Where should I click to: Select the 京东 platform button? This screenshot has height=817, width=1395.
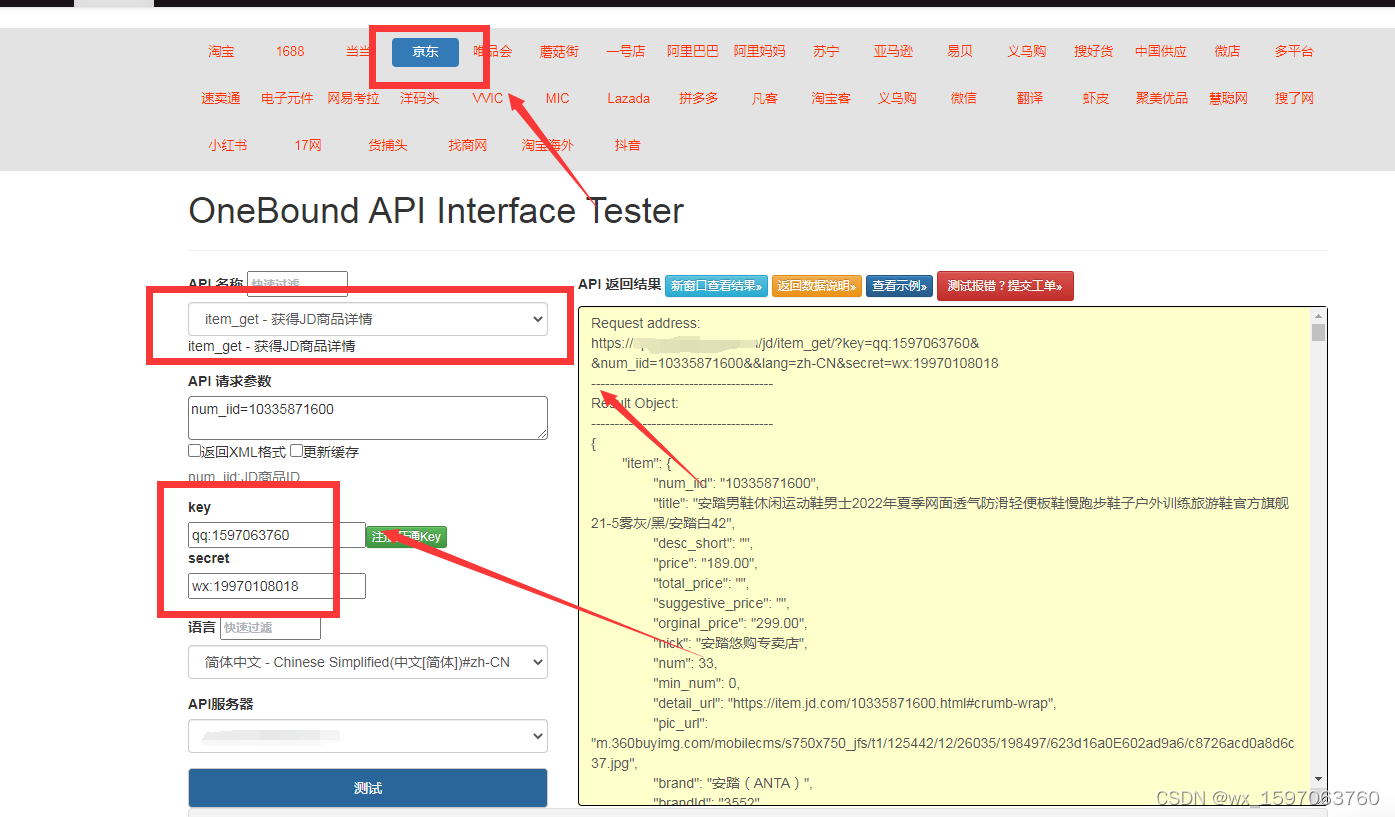(425, 52)
